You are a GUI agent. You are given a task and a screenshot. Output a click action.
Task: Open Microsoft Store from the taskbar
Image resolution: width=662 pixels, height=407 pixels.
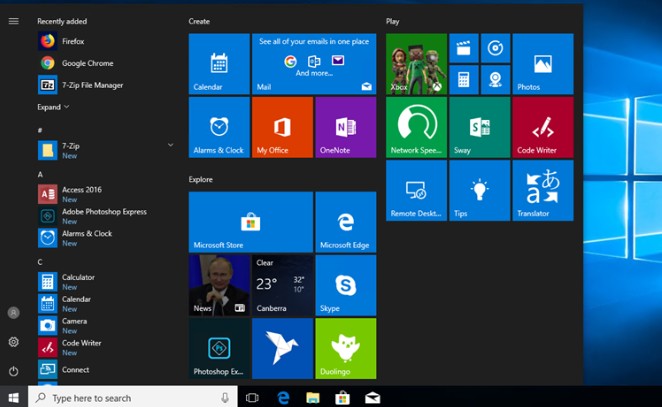point(342,398)
